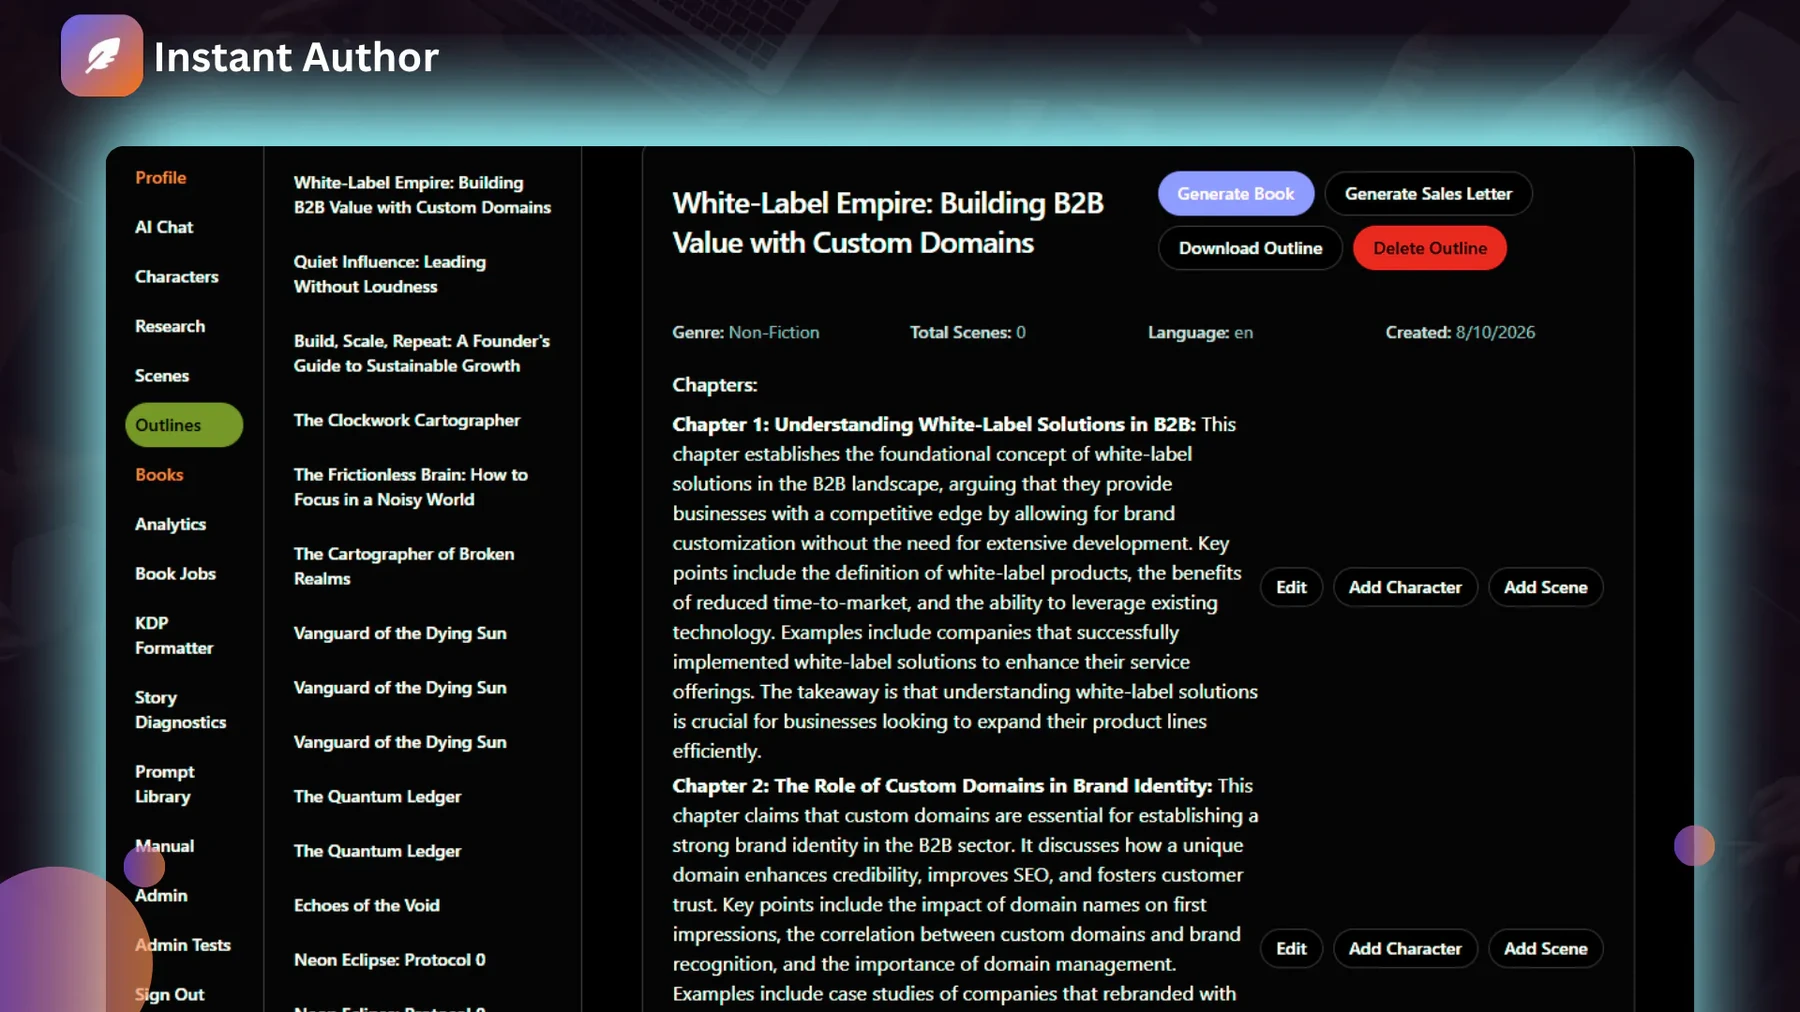The height and width of the screenshot is (1012, 1800).
Task: Download the outline
Action: [1250, 248]
